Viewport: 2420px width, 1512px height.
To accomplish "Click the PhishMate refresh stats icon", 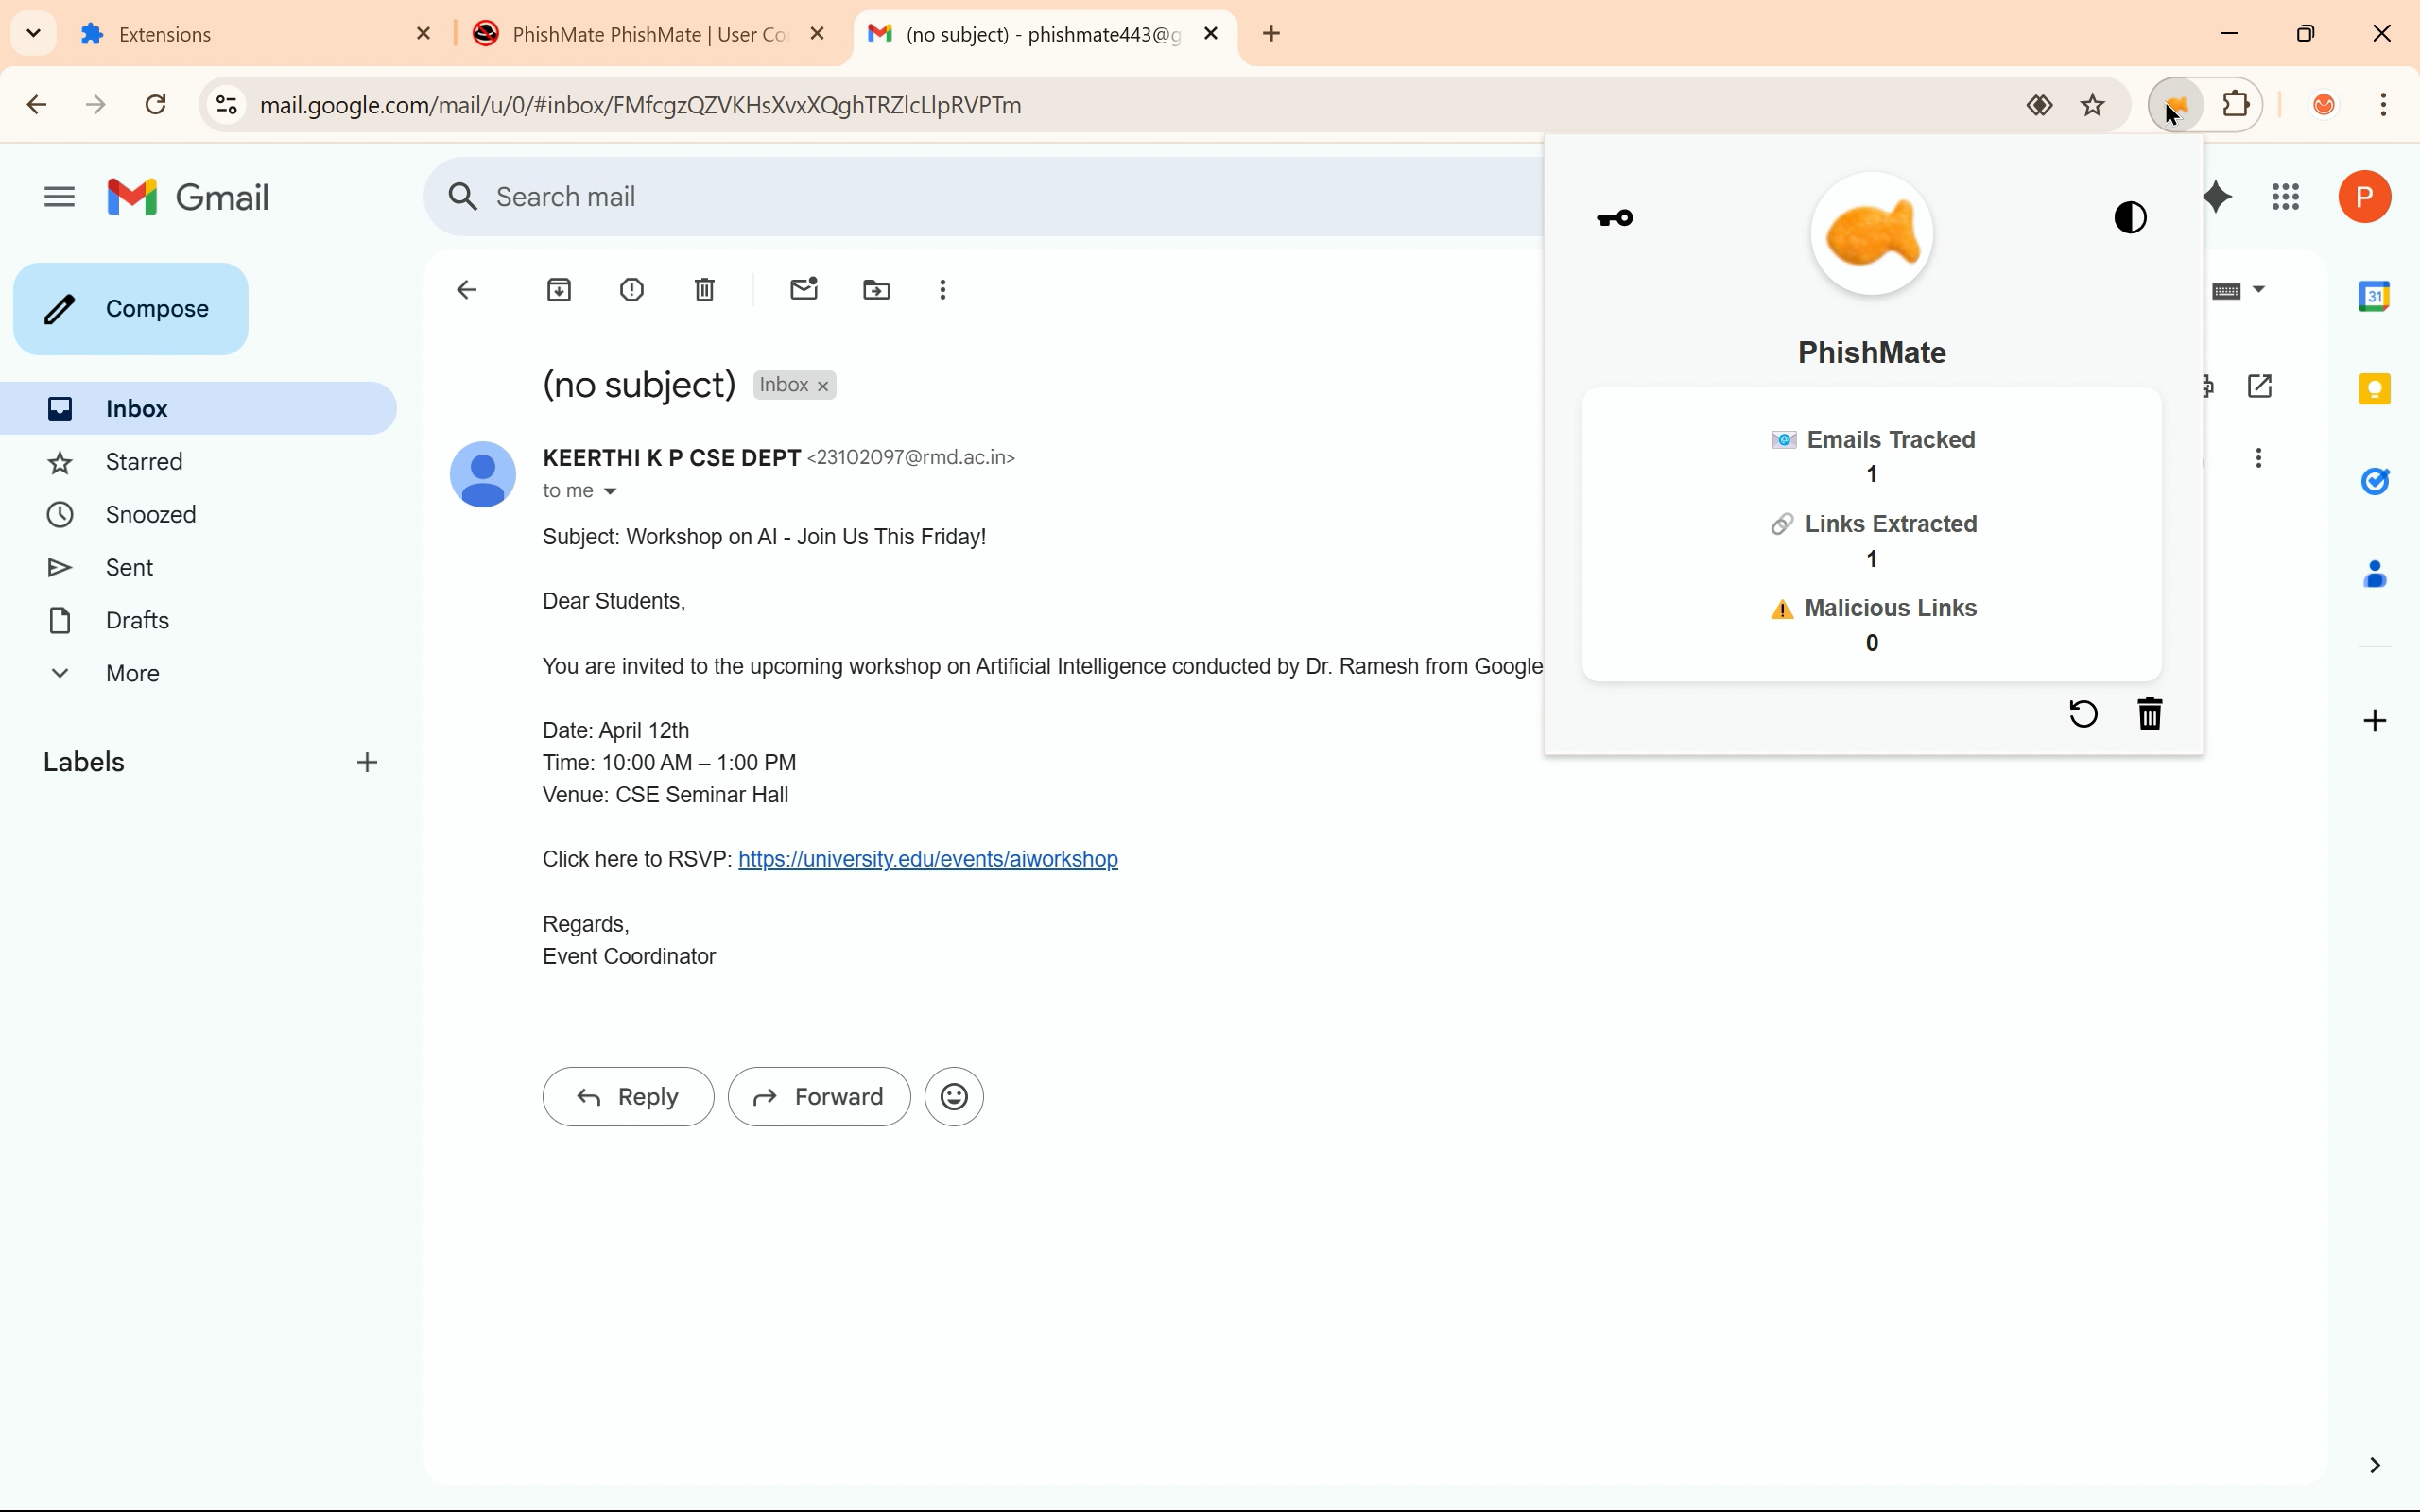I will pos(2083,714).
